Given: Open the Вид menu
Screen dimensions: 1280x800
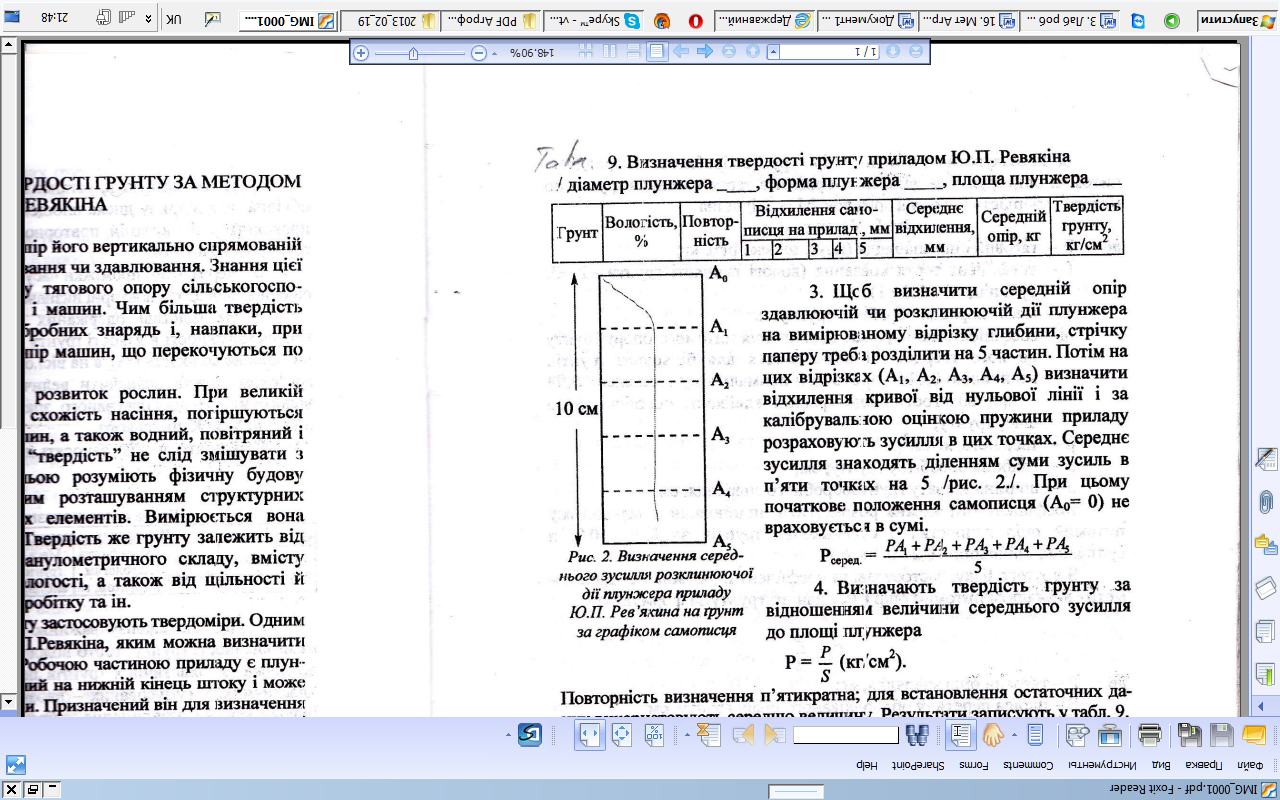Looking at the screenshot, I should [x=1162, y=765].
